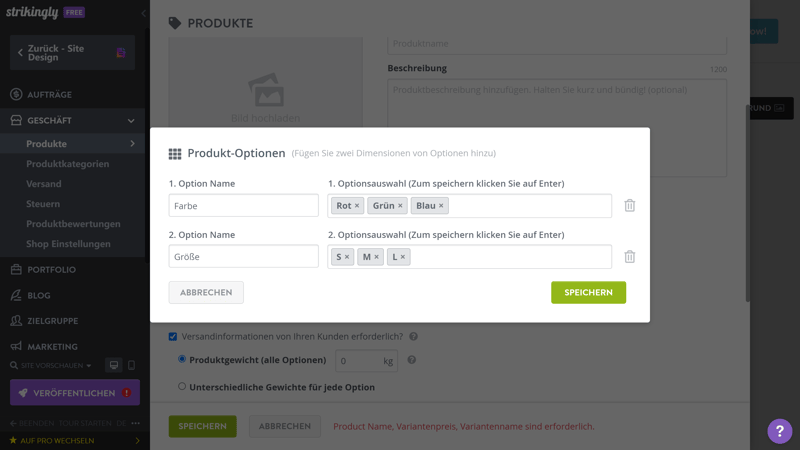Click the Farbe option name field

(243, 205)
